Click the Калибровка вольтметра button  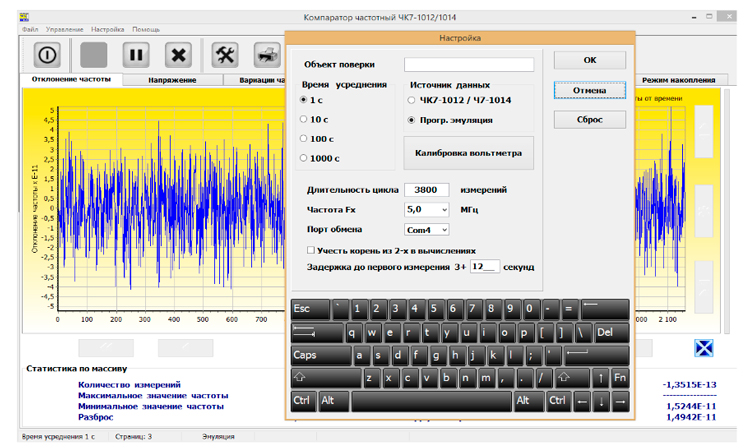pos(468,153)
